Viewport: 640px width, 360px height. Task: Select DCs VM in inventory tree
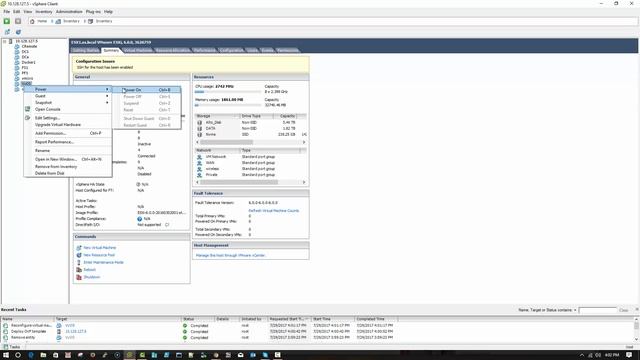(25, 52)
